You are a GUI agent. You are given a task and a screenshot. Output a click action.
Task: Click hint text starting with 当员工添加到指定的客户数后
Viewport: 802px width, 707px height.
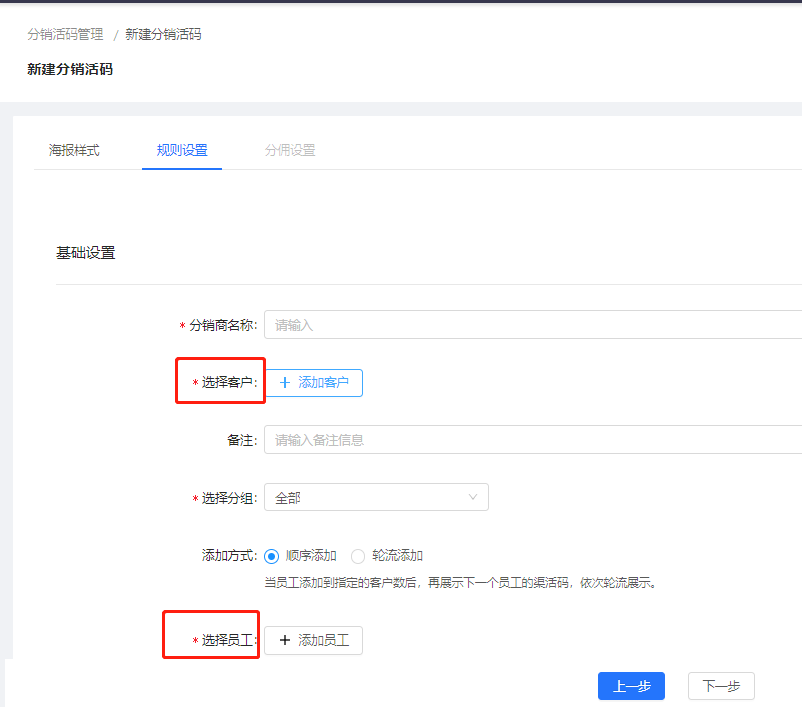pos(461,583)
